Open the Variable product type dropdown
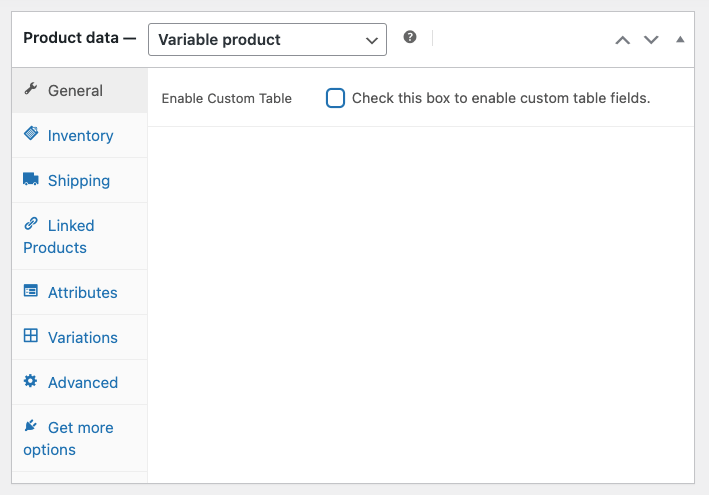 (x=267, y=40)
